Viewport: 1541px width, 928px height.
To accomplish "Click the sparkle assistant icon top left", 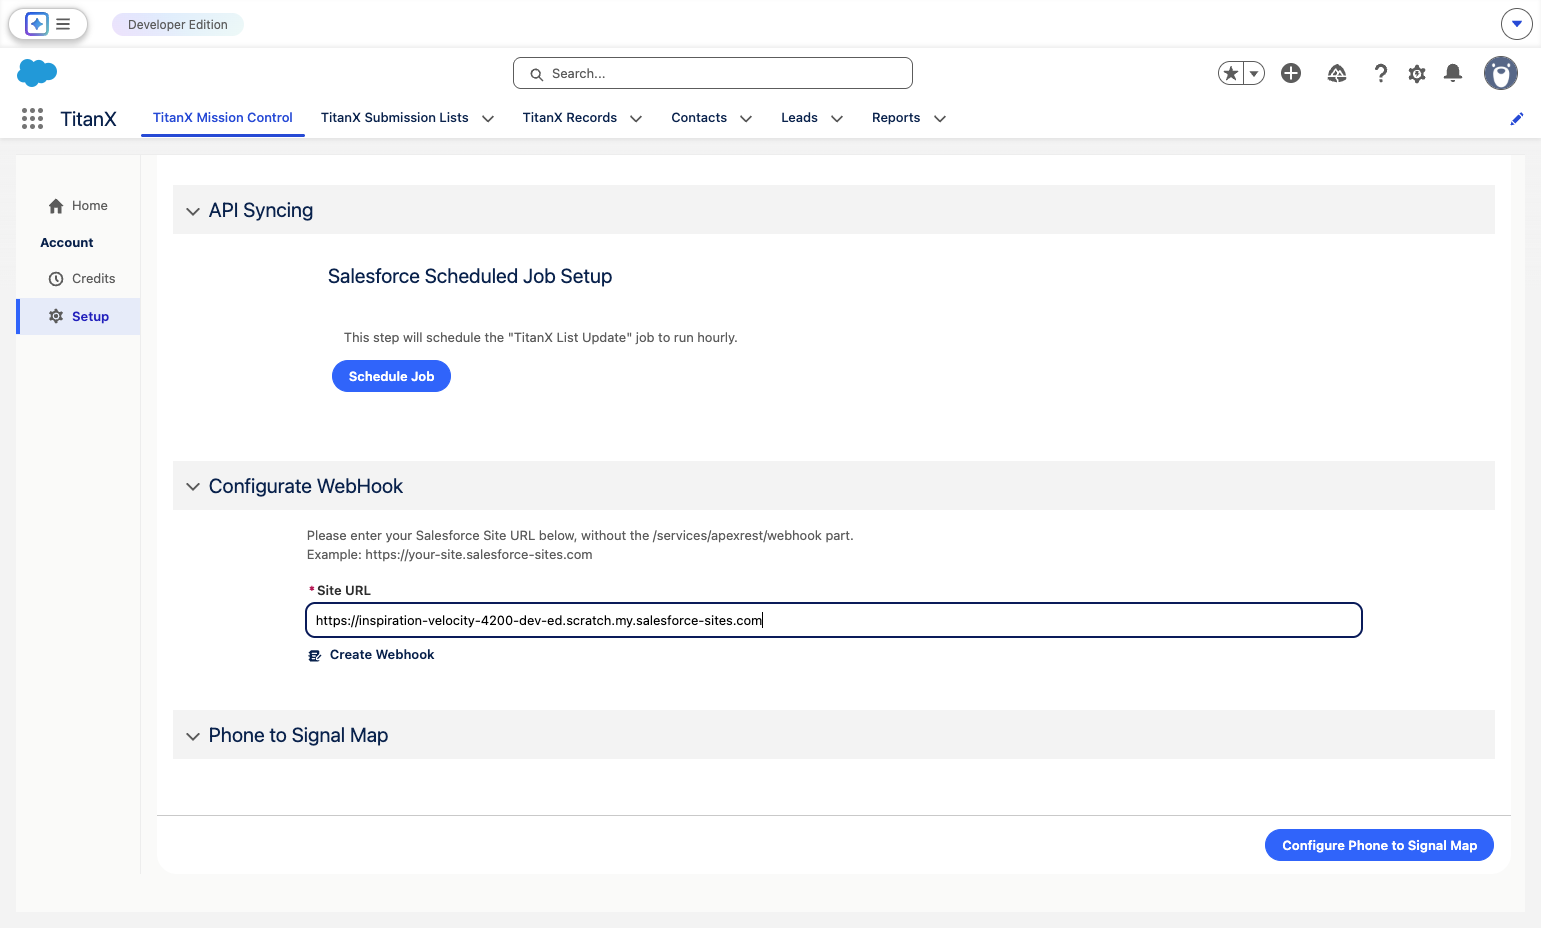I will 37,24.
